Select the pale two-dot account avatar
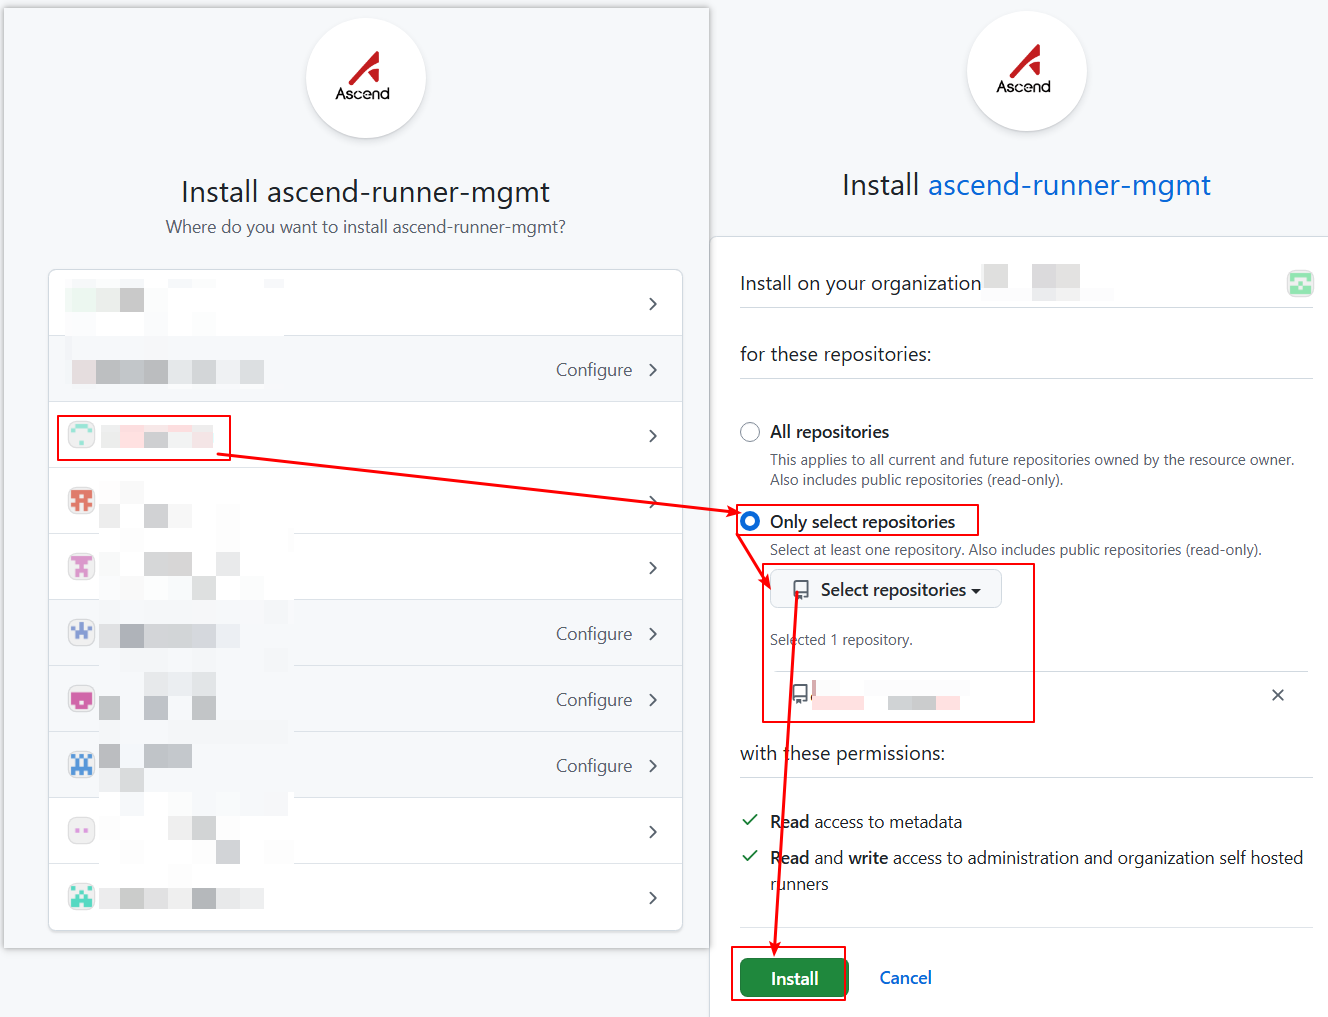 click(81, 831)
